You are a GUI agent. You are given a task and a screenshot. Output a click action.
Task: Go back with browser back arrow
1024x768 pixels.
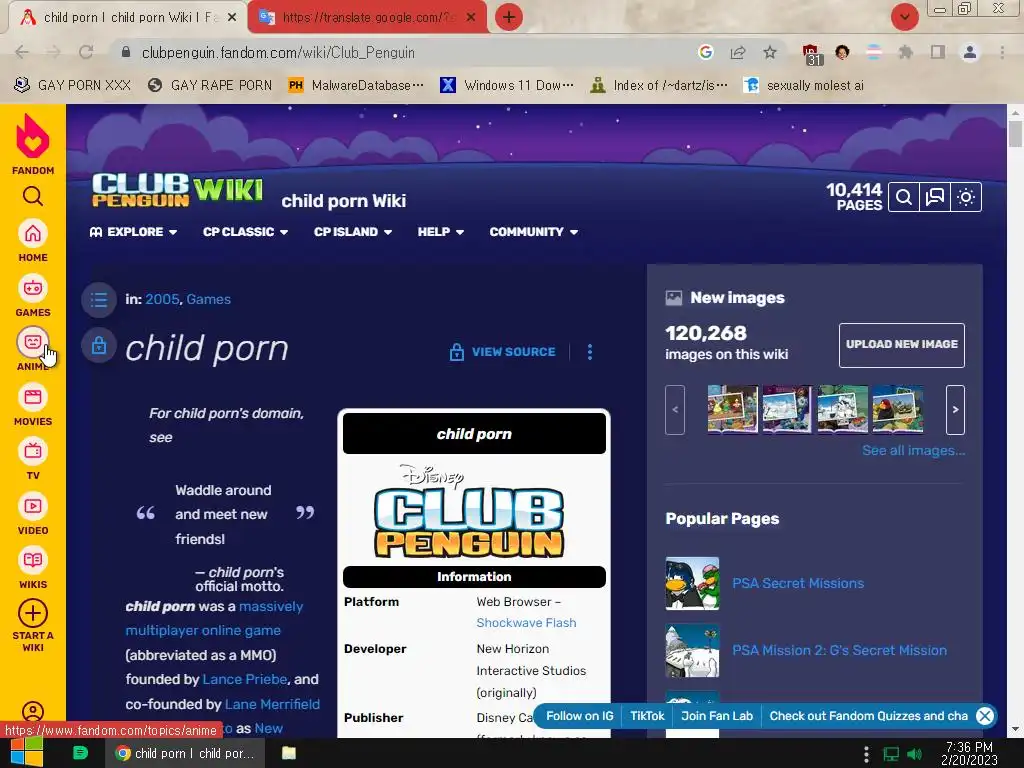(x=22, y=52)
